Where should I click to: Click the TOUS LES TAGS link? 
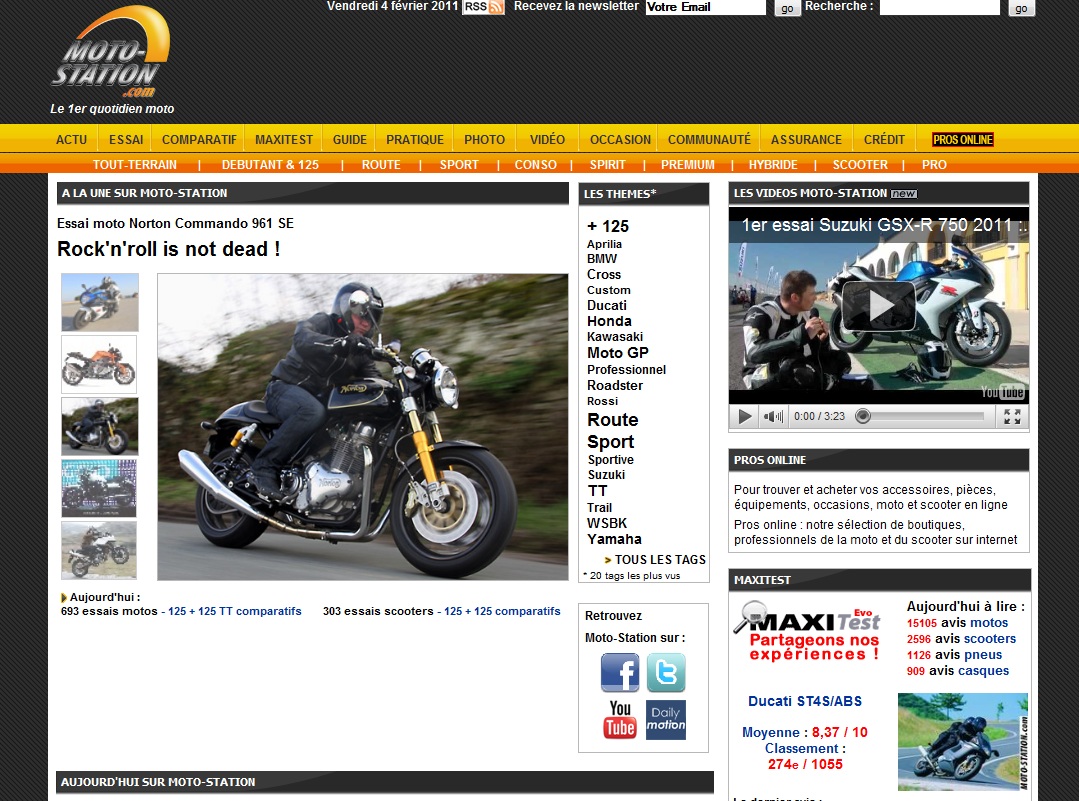(660, 560)
